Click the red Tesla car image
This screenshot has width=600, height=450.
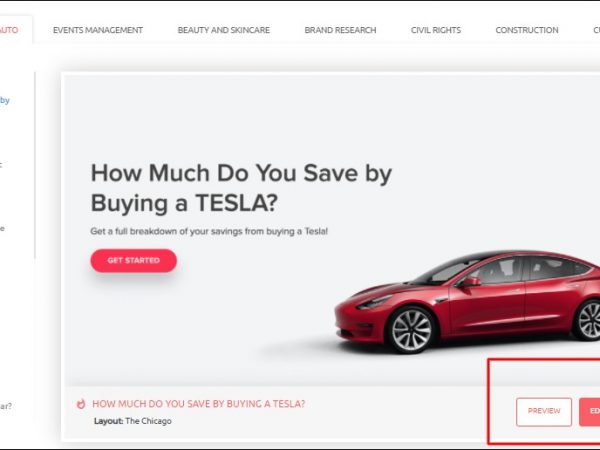coord(467,301)
